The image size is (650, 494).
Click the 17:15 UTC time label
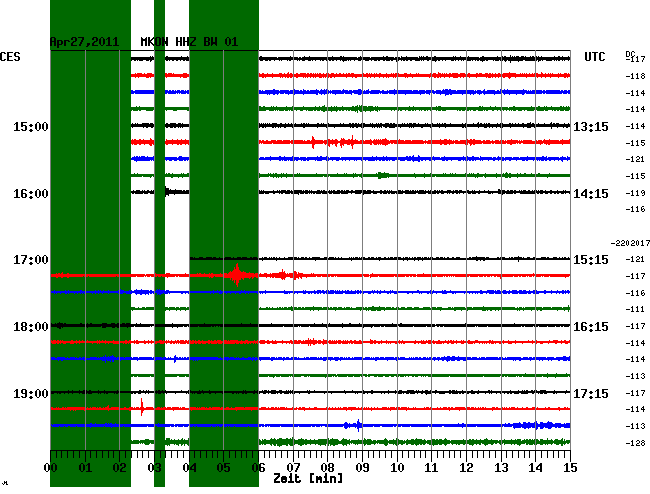pos(591,393)
